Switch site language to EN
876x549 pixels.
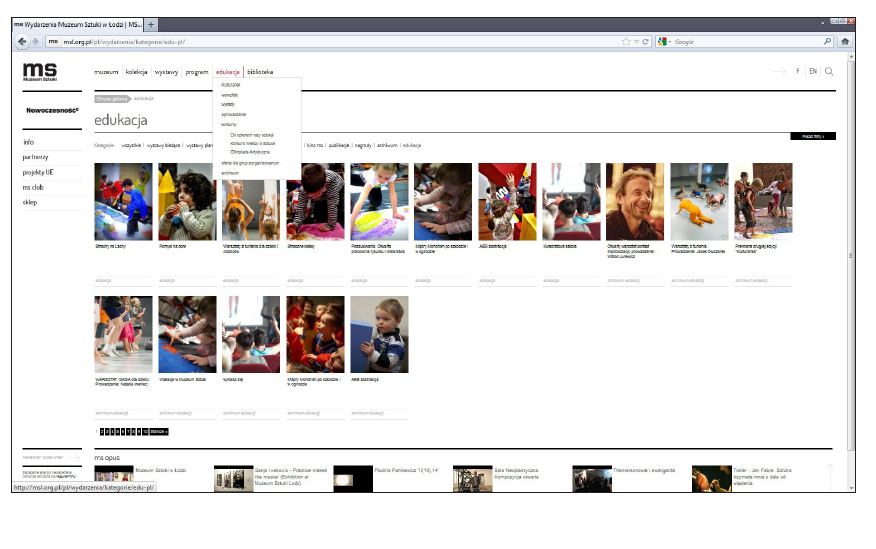coord(813,71)
